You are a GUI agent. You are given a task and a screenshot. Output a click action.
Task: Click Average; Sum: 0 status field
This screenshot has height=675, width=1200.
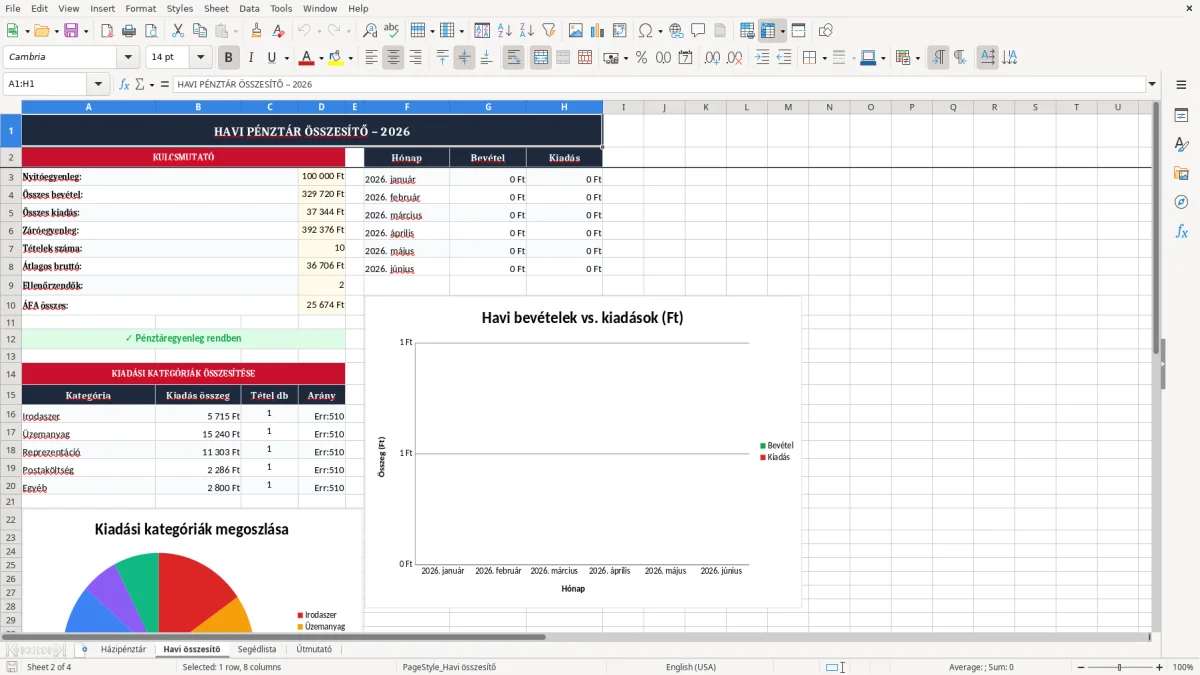pyautogui.click(x=980, y=667)
